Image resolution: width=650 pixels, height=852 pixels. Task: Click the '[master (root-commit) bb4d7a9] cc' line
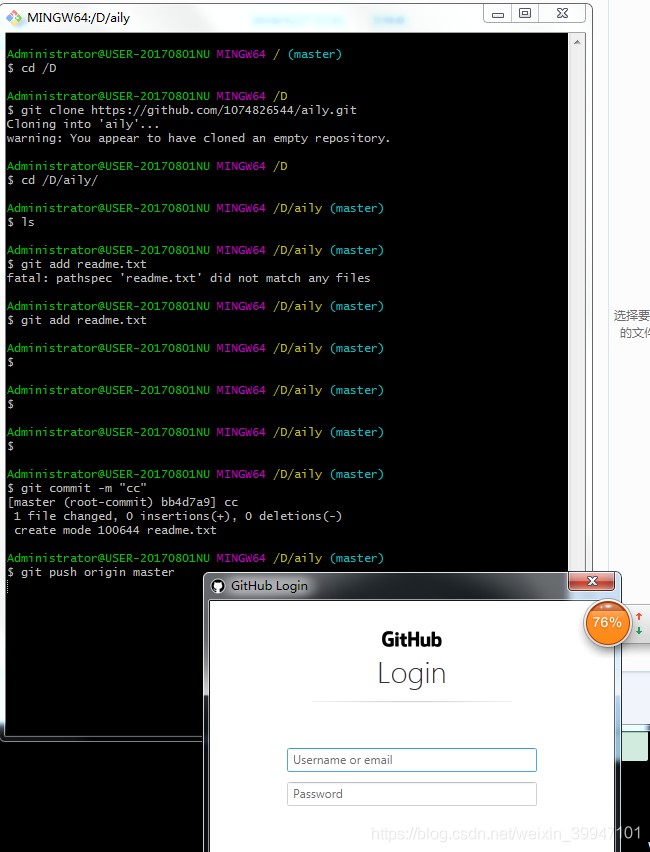tap(123, 502)
